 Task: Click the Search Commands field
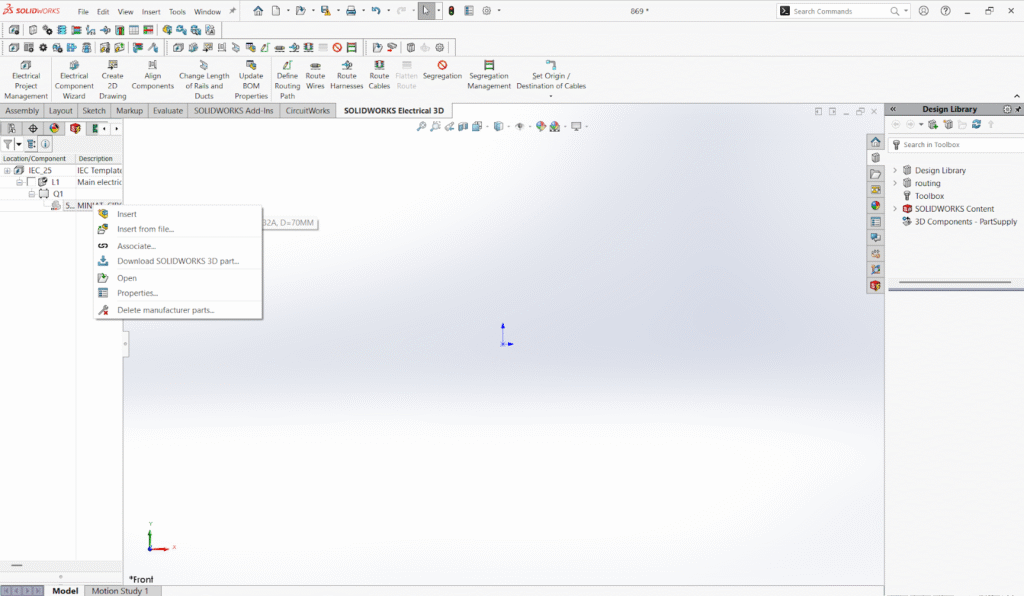[x=840, y=11]
